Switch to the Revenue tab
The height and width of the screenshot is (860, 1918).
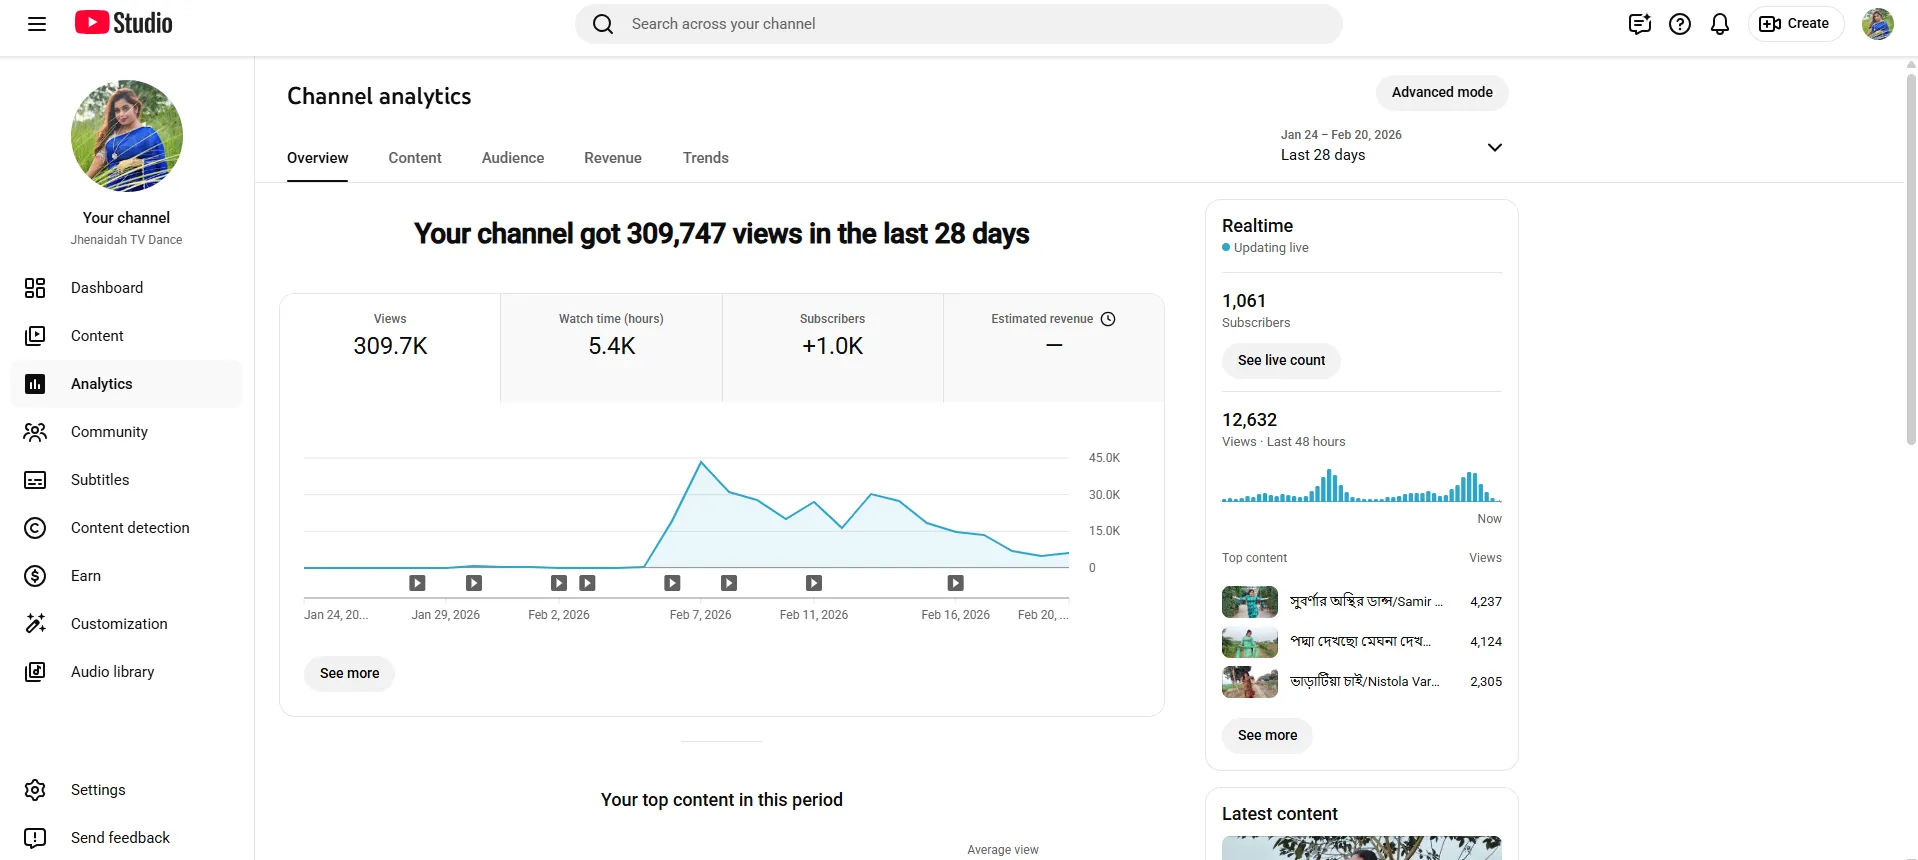[613, 158]
